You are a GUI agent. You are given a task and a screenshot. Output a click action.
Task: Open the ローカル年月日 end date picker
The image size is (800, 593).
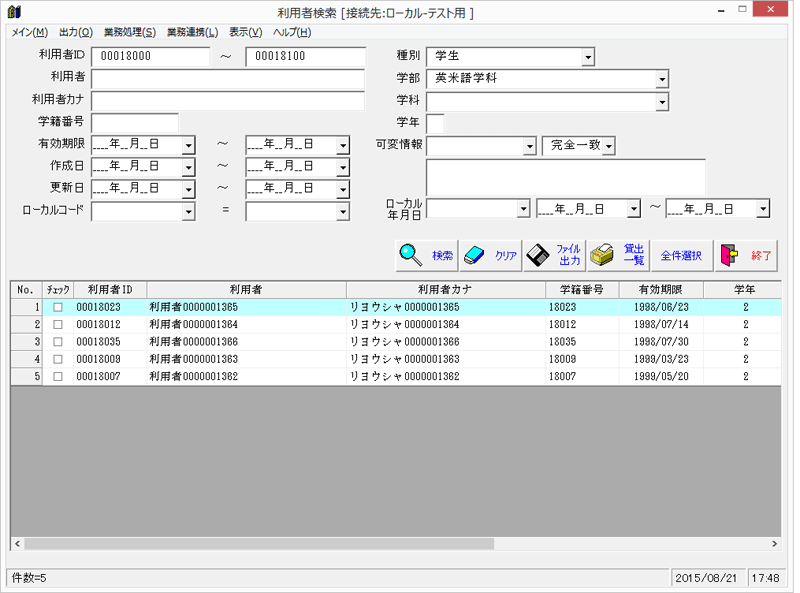point(763,209)
